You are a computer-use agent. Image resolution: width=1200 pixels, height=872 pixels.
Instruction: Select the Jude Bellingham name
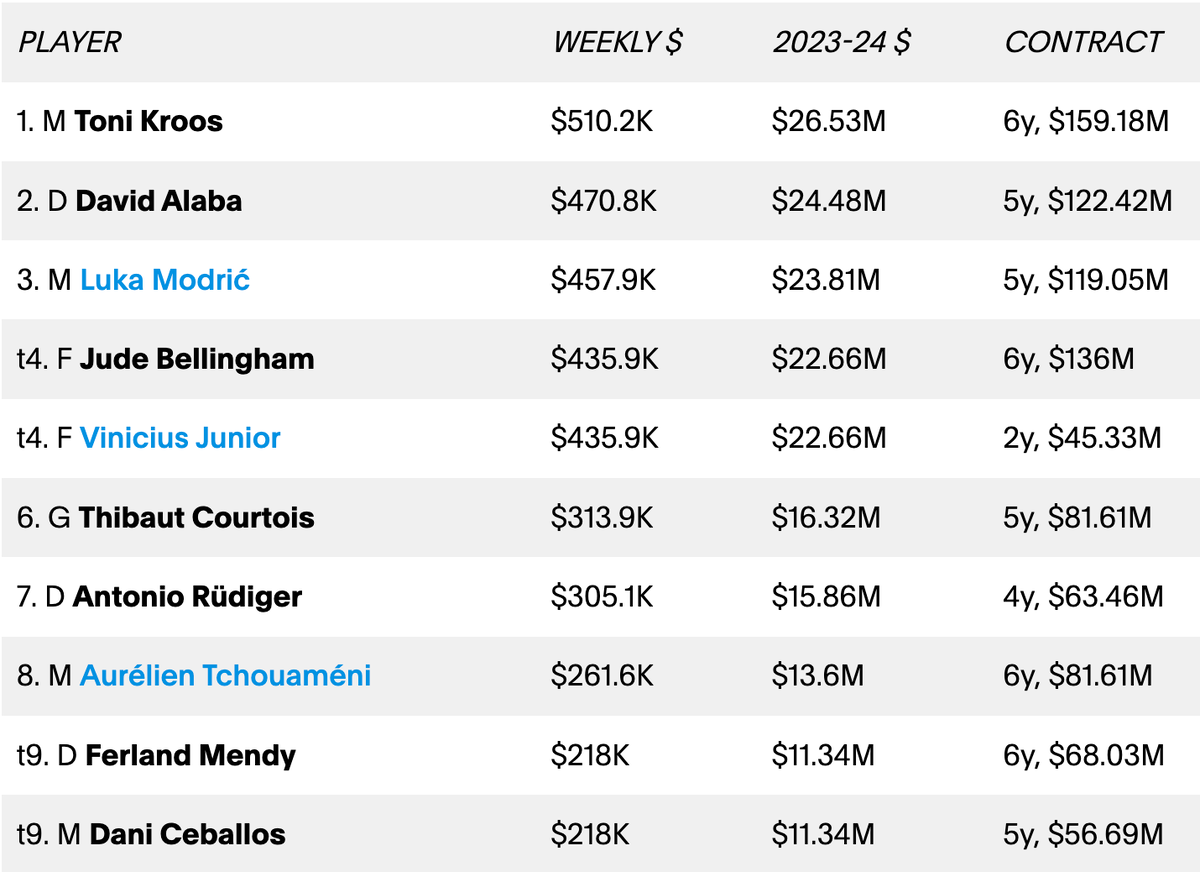[x=197, y=359]
